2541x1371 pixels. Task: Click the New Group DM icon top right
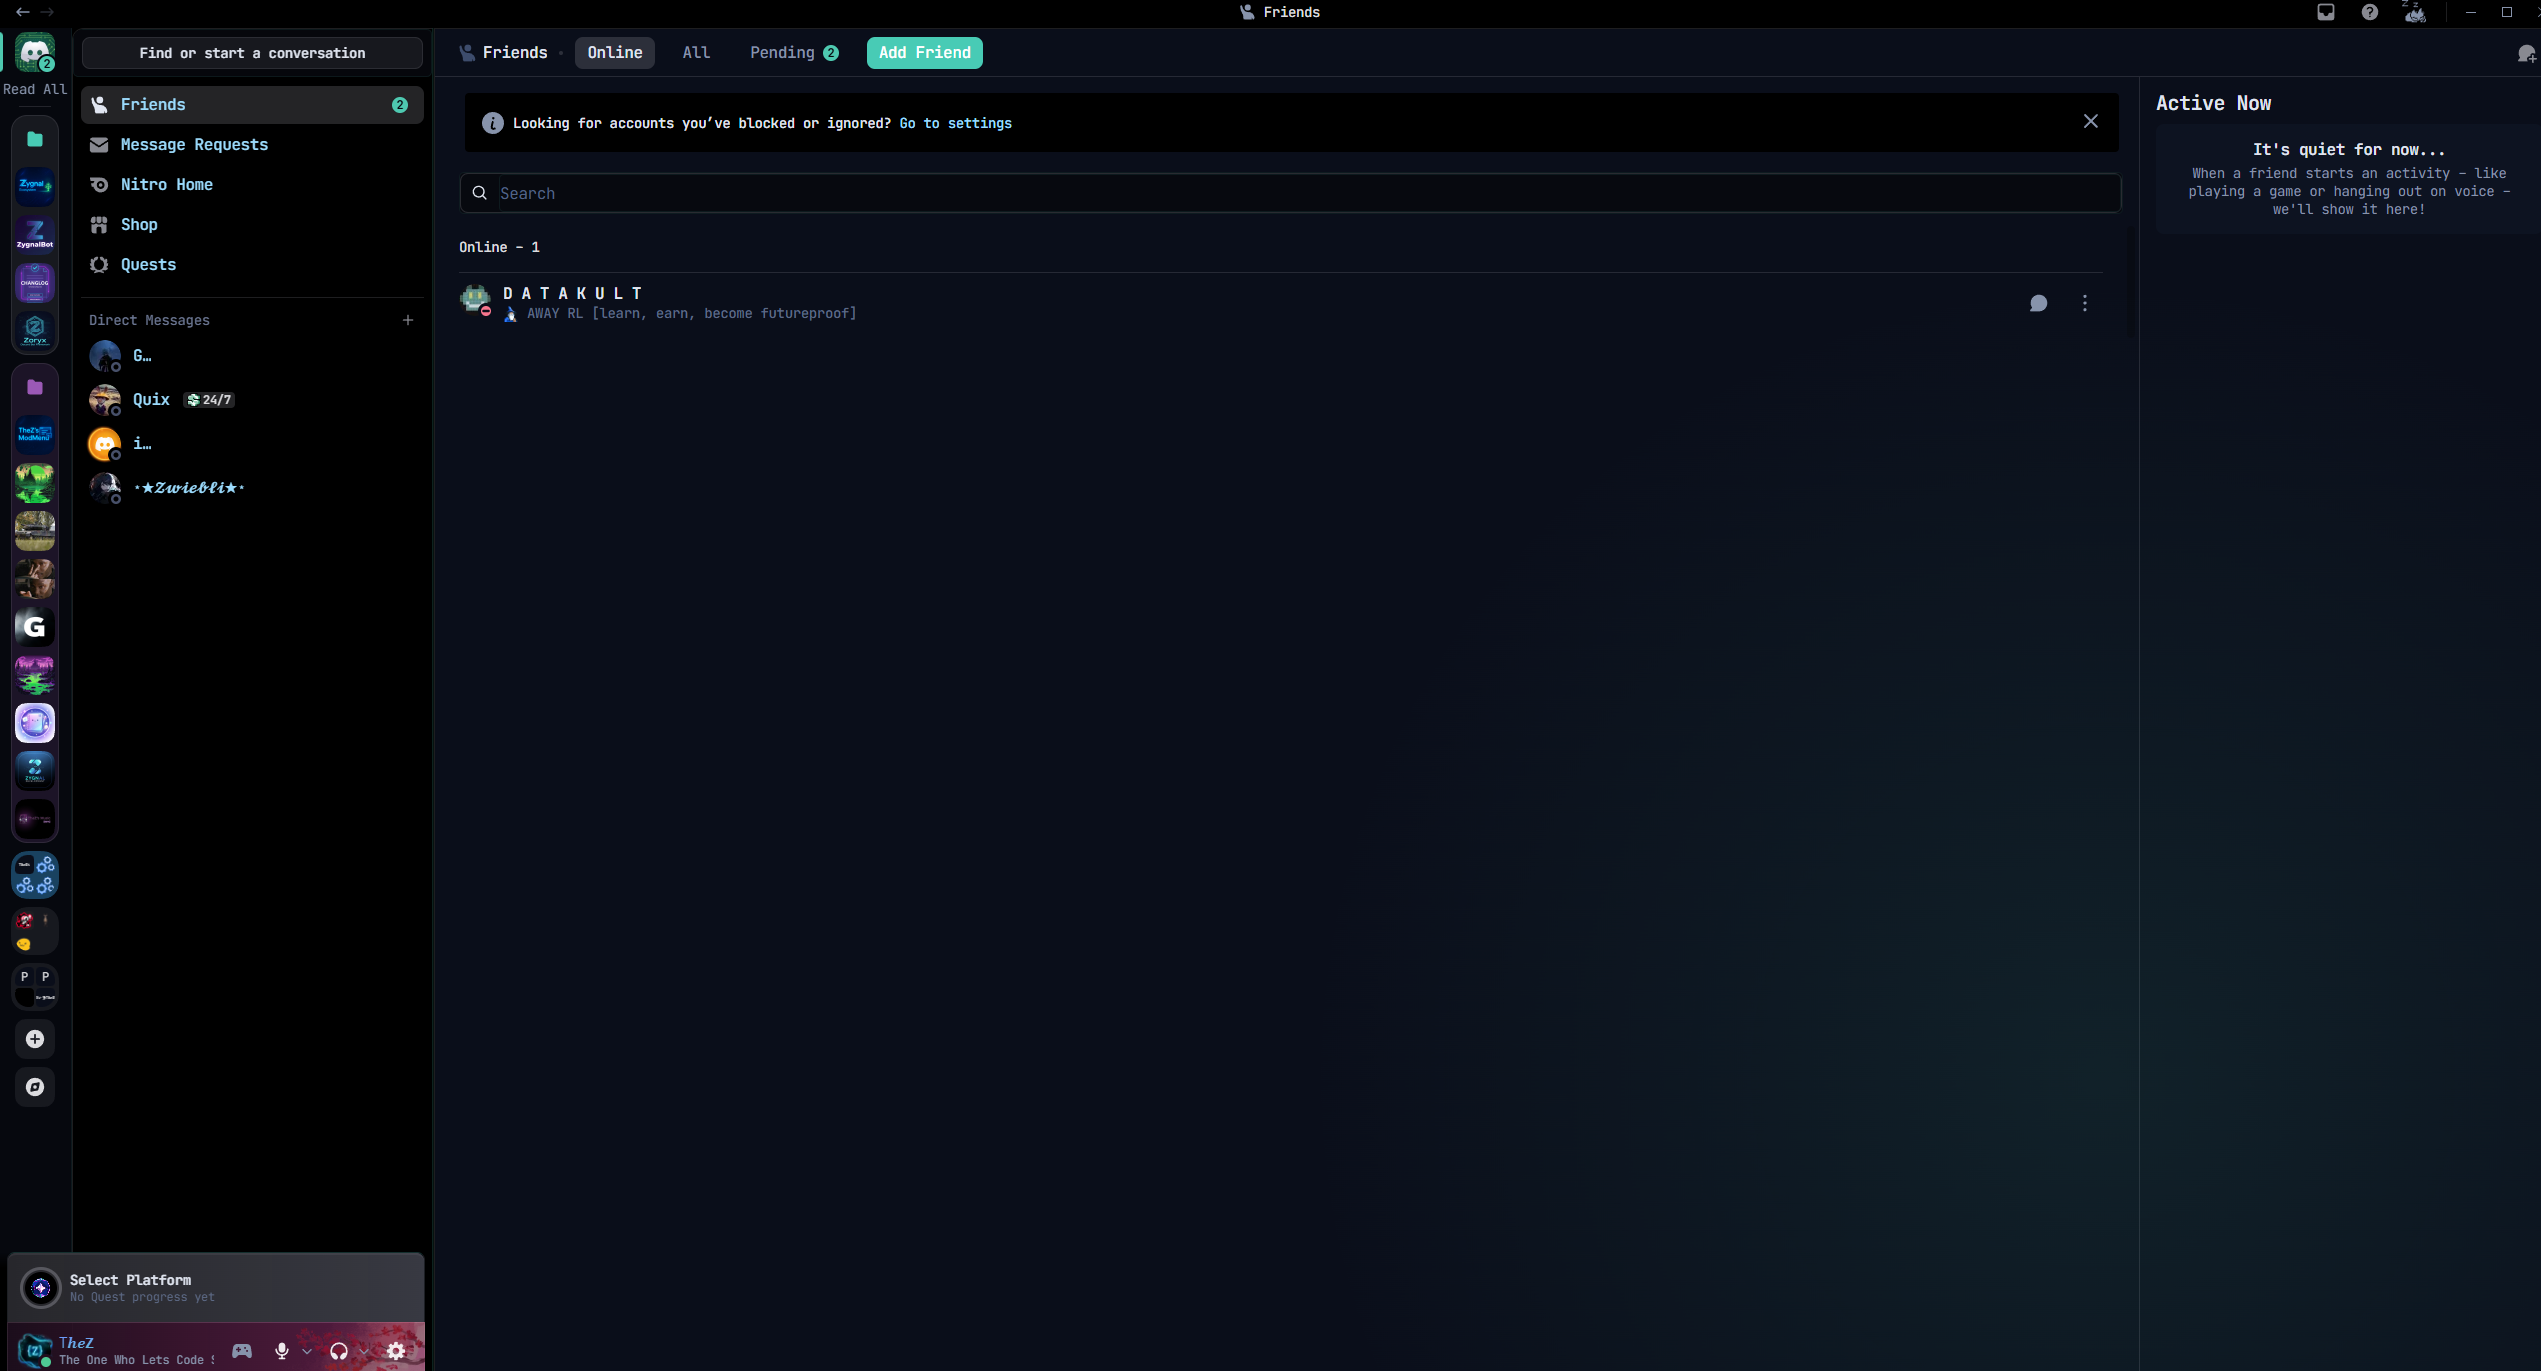[2527, 53]
